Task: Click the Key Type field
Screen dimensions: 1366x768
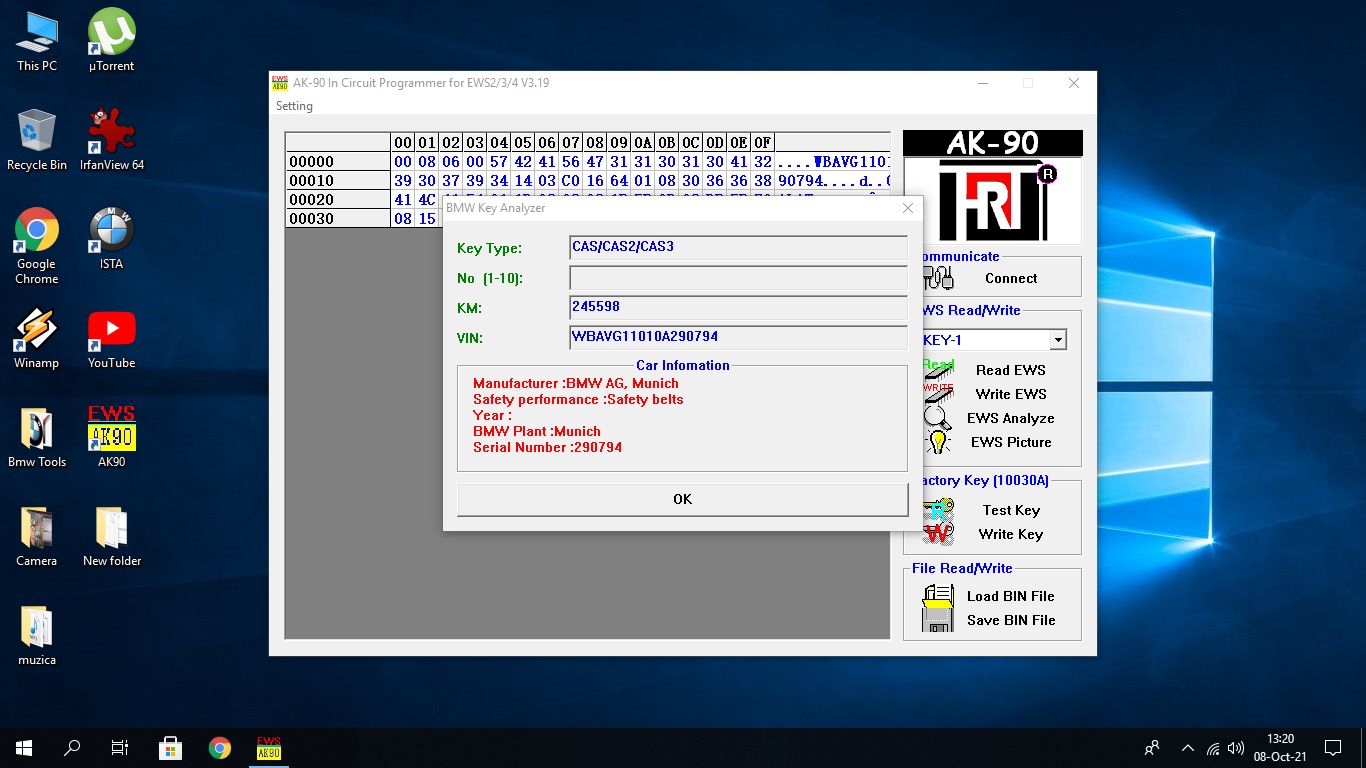Action: click(x=738, y=247)
